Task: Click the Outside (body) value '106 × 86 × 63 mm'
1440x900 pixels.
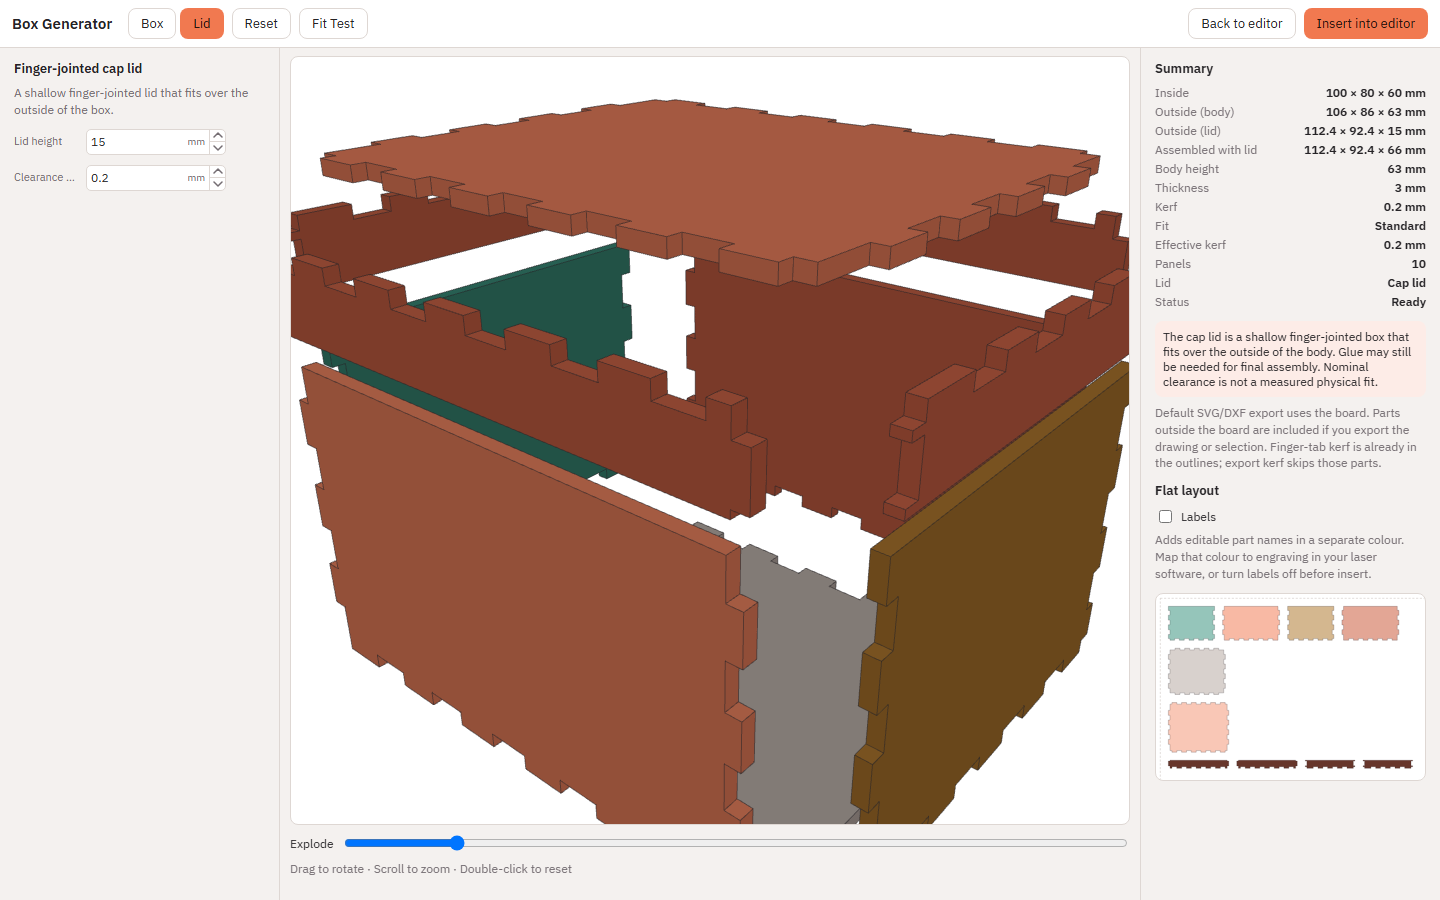Action: [x=1376, y=112]
